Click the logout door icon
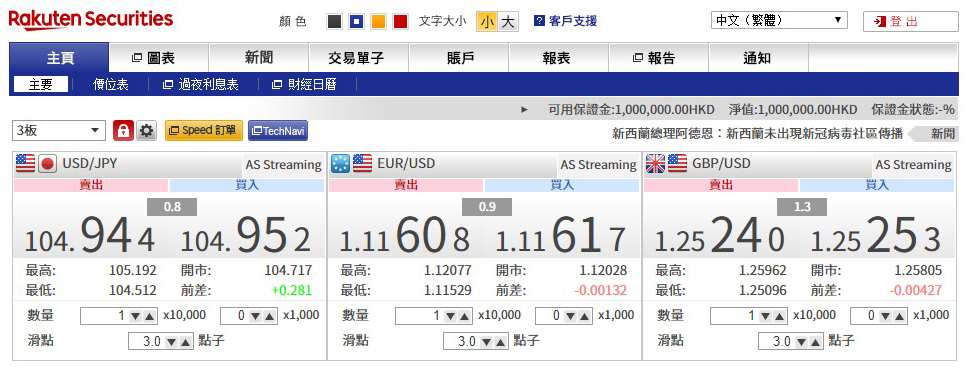This screenshot has height=376, width=967. (x=879, y=22)
